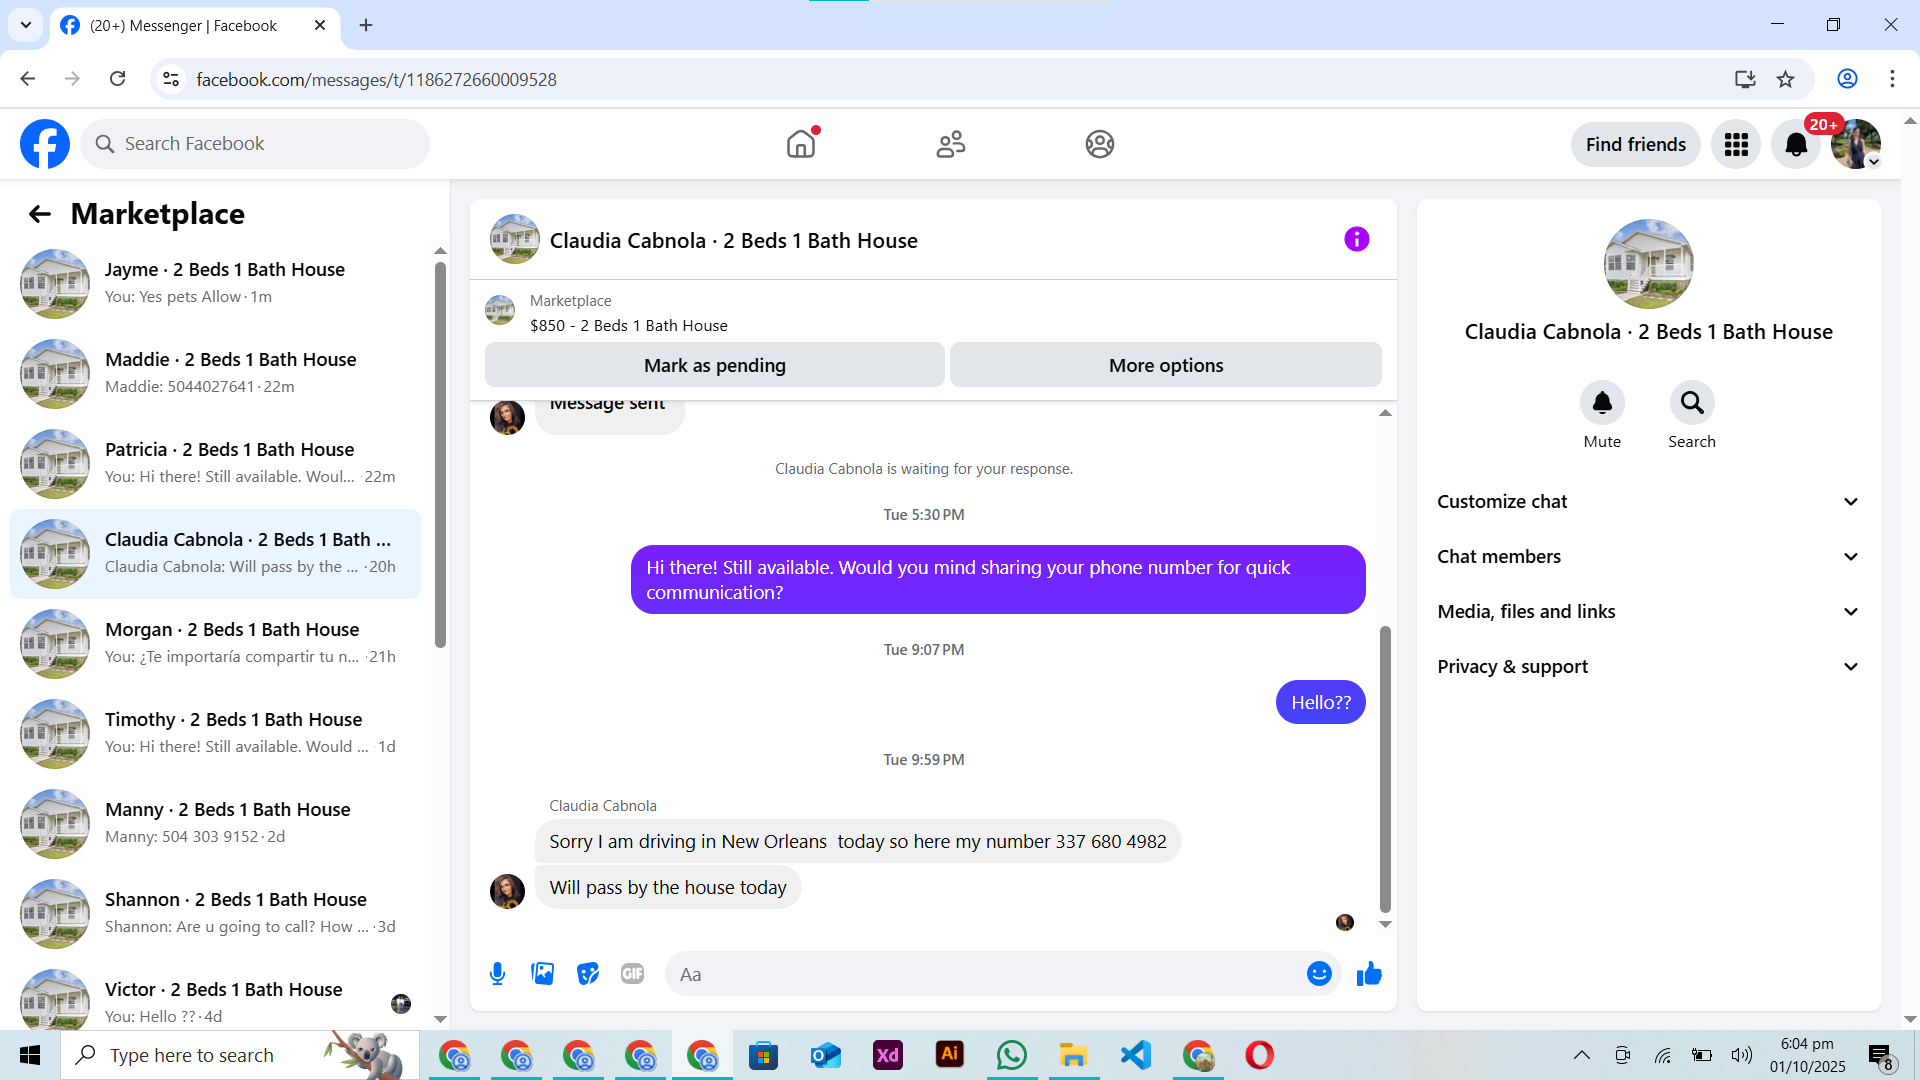Open the tab search dropdown

[x=26, y=25]
